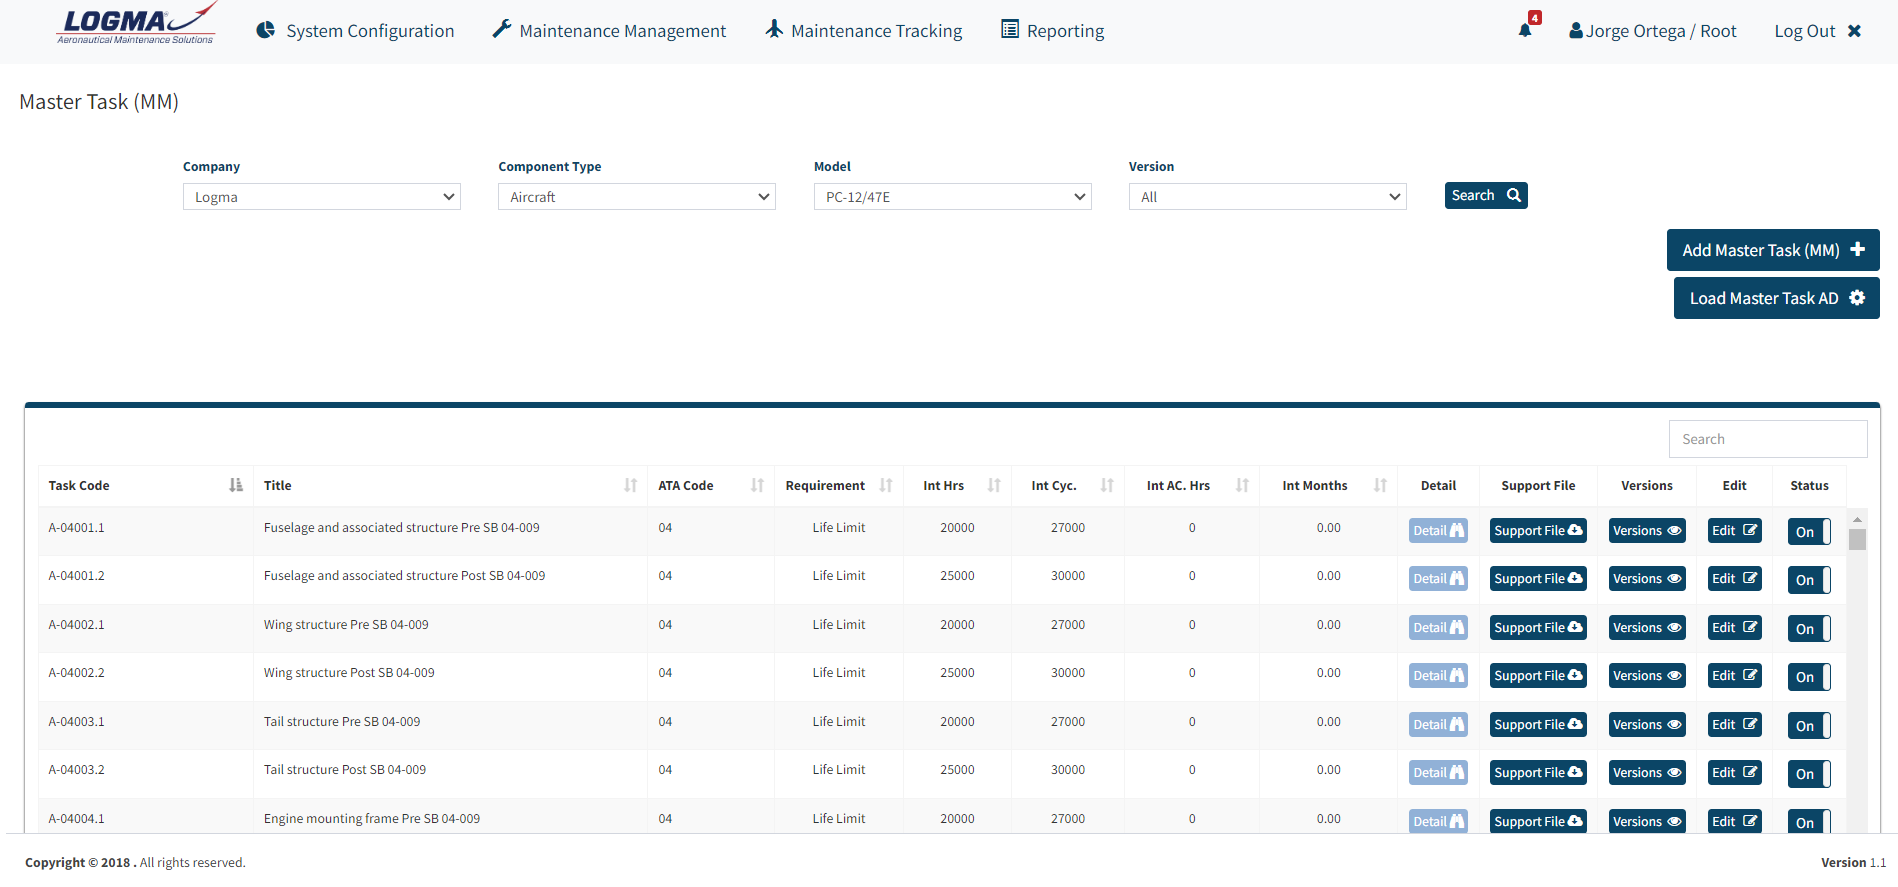Toggle status switch for A-04004.1
Image resolution: width=1898 pixels, height=887 pixels.
(x=1809, y=821)
